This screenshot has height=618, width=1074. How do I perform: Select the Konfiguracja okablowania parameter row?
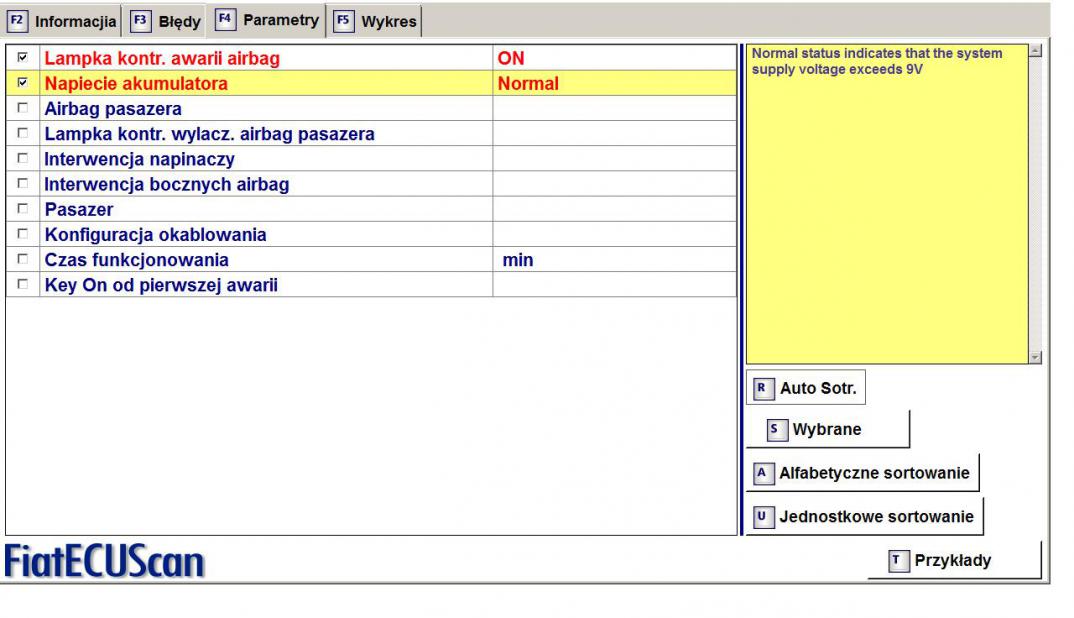pyautogui.click(x=155, y=235)
